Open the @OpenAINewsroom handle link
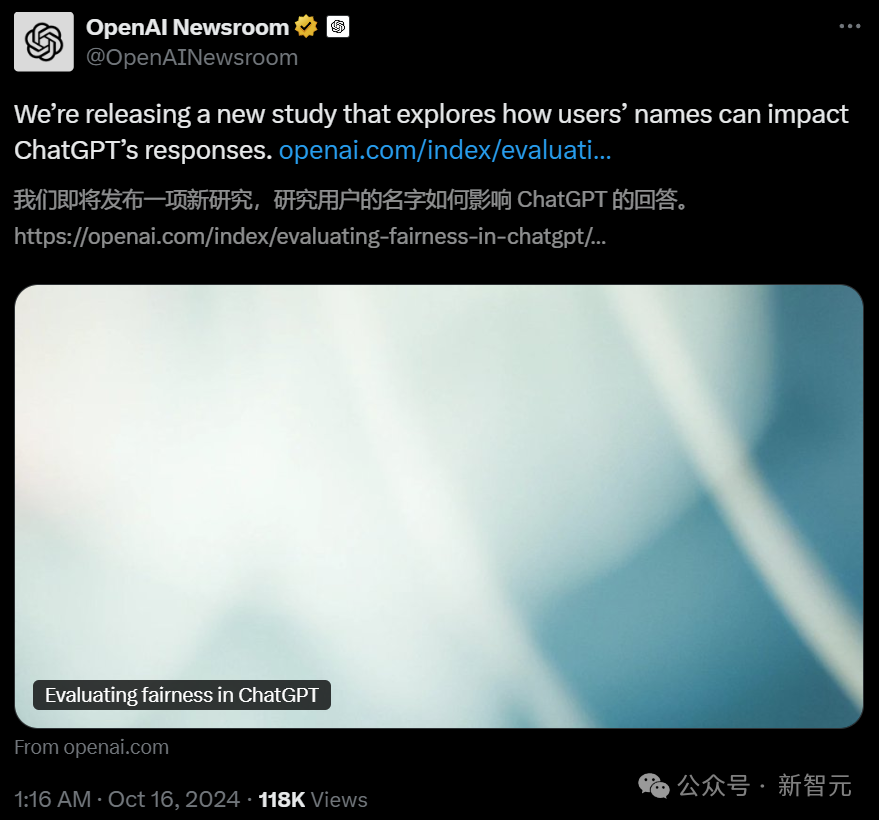Viewport: 879px width, 820px height. coord(192,57)
